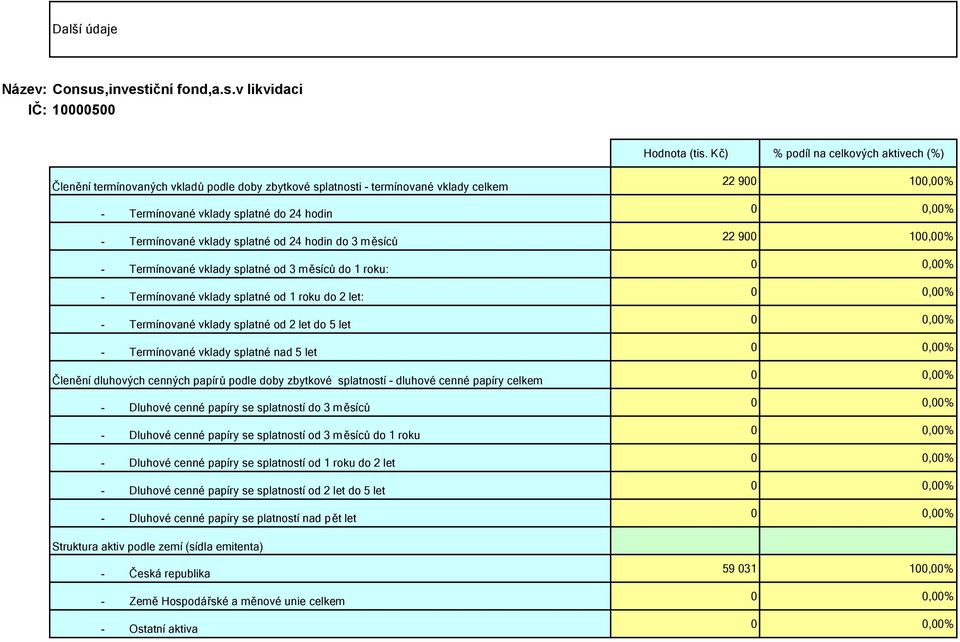The height and width of the screenshot is (642, 960).
Task: Select the 'Hodnota (tis. Kč)' column header
Action: [685, 153]
